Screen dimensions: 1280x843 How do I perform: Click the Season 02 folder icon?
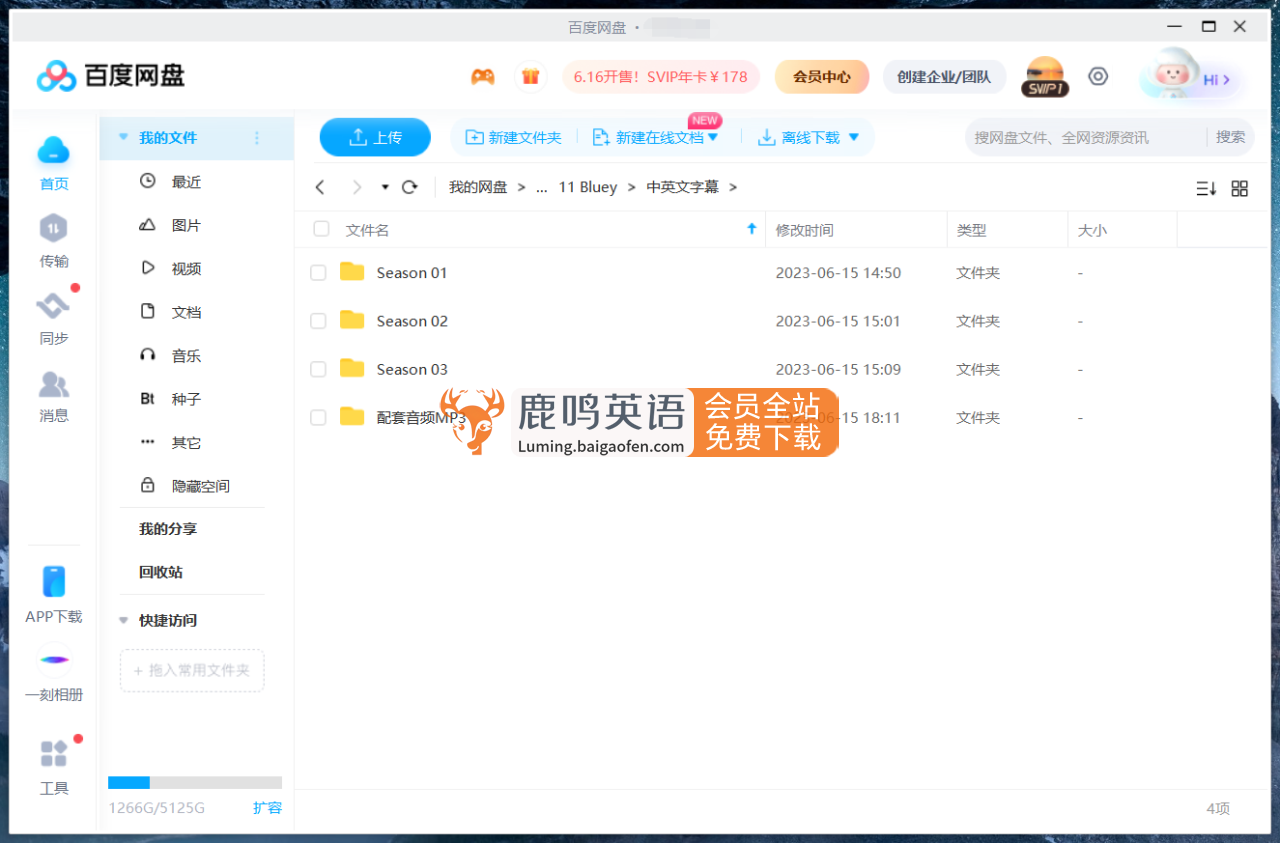coord(352,320)
